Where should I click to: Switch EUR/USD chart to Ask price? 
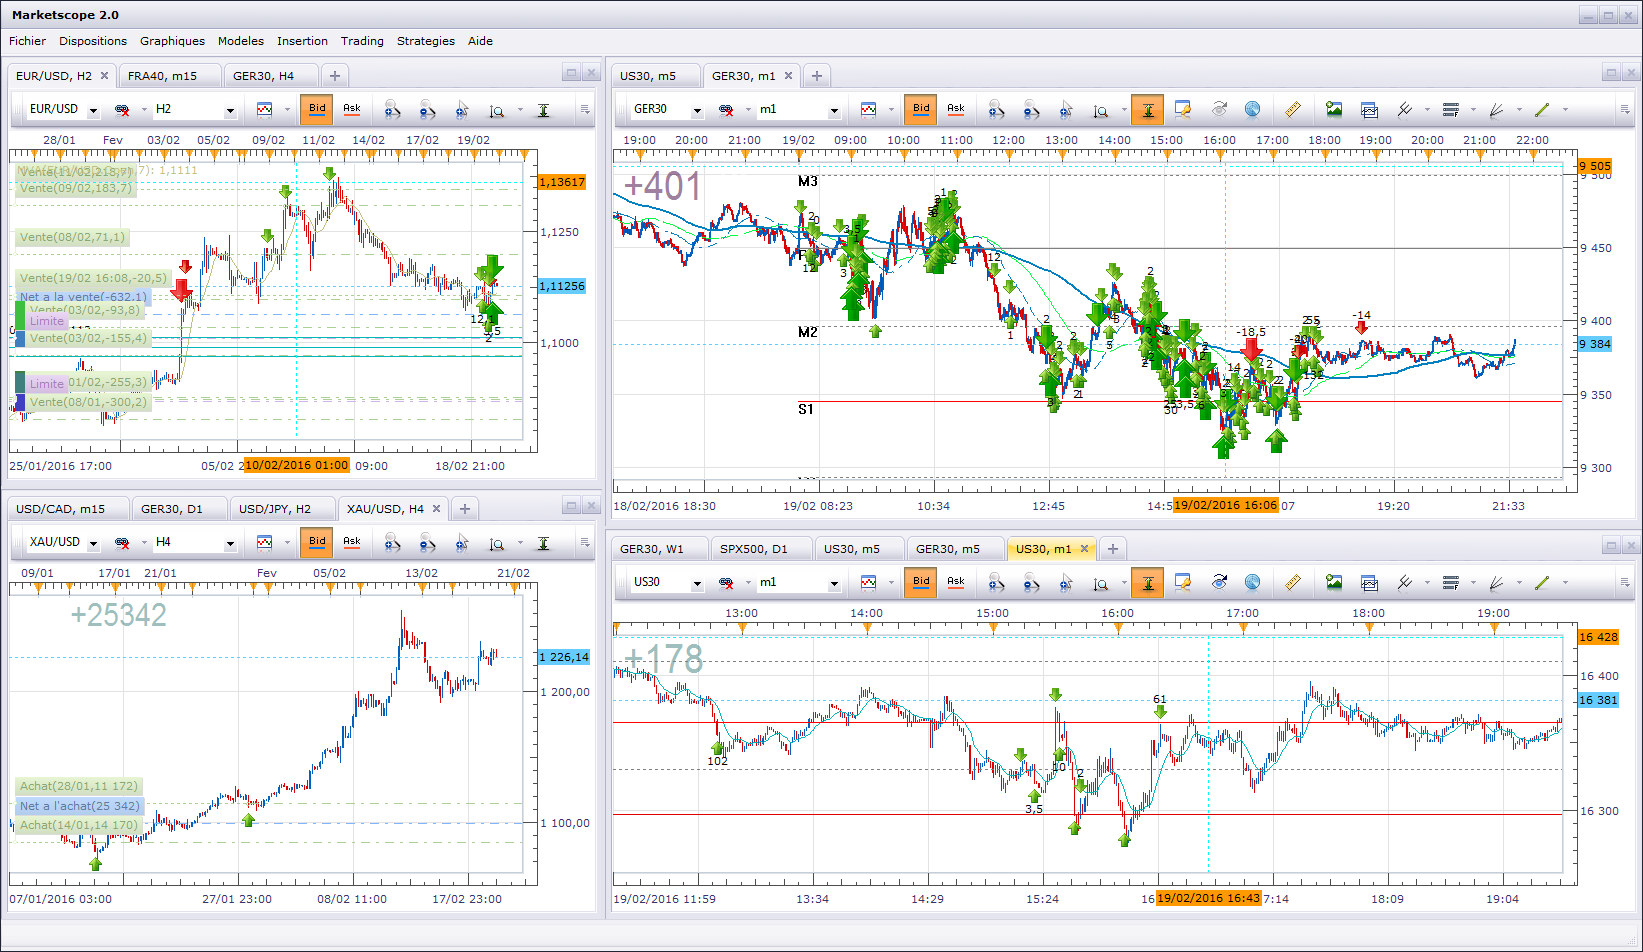pyautogui.click(x=352, y=109)
